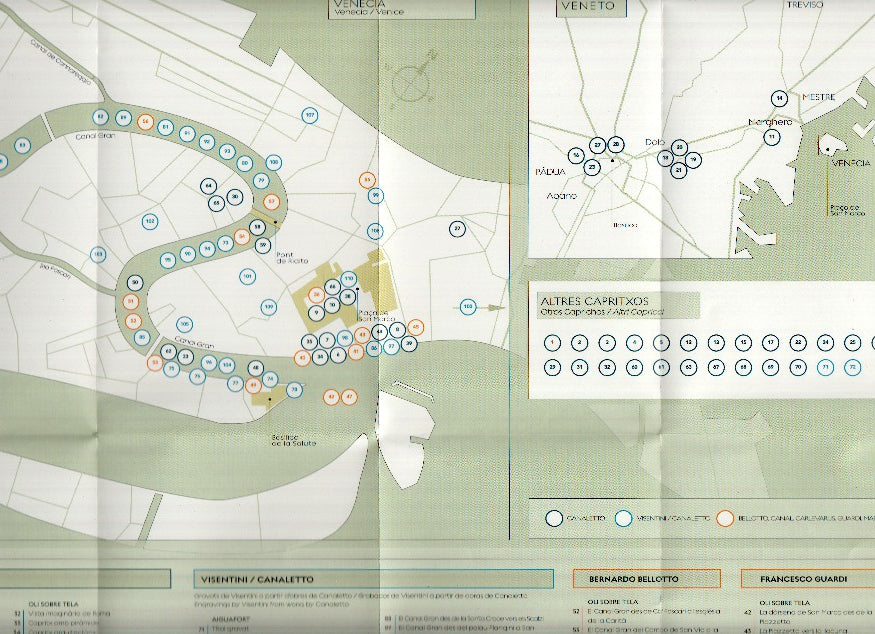Click the light-blue marker 71 under Altres Capritxos
875x634 pixels.
[x=825, y=367]
